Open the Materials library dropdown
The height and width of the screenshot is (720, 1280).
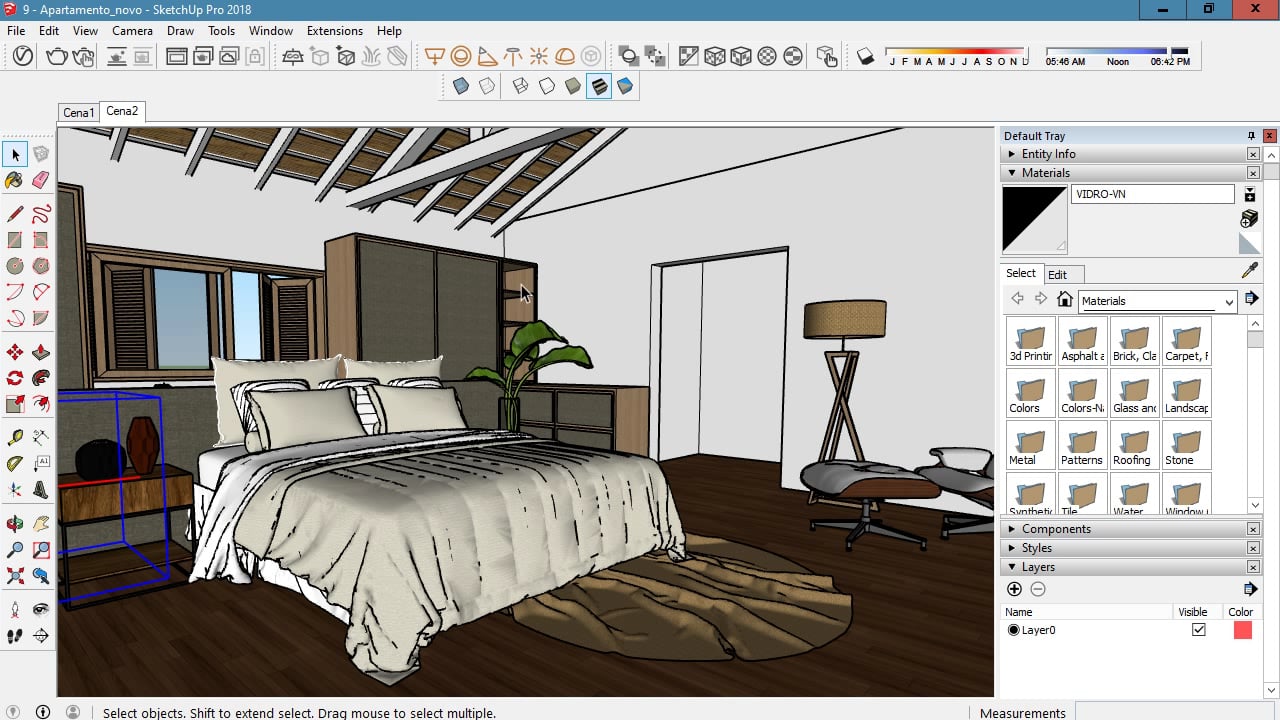coord(1158,301)
